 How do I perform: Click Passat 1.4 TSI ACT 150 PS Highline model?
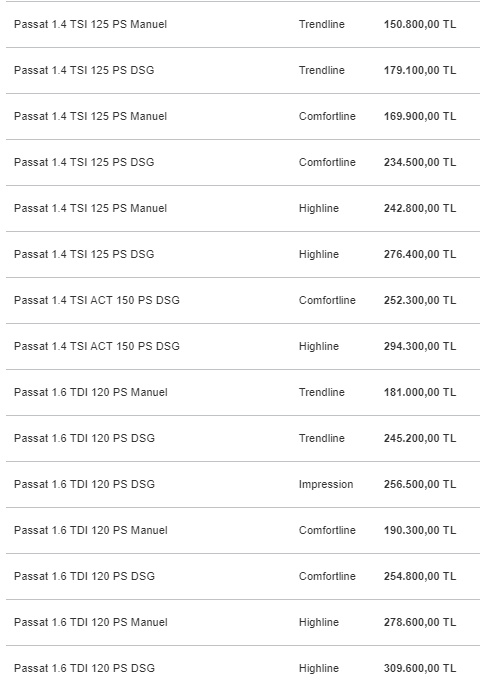97,347
